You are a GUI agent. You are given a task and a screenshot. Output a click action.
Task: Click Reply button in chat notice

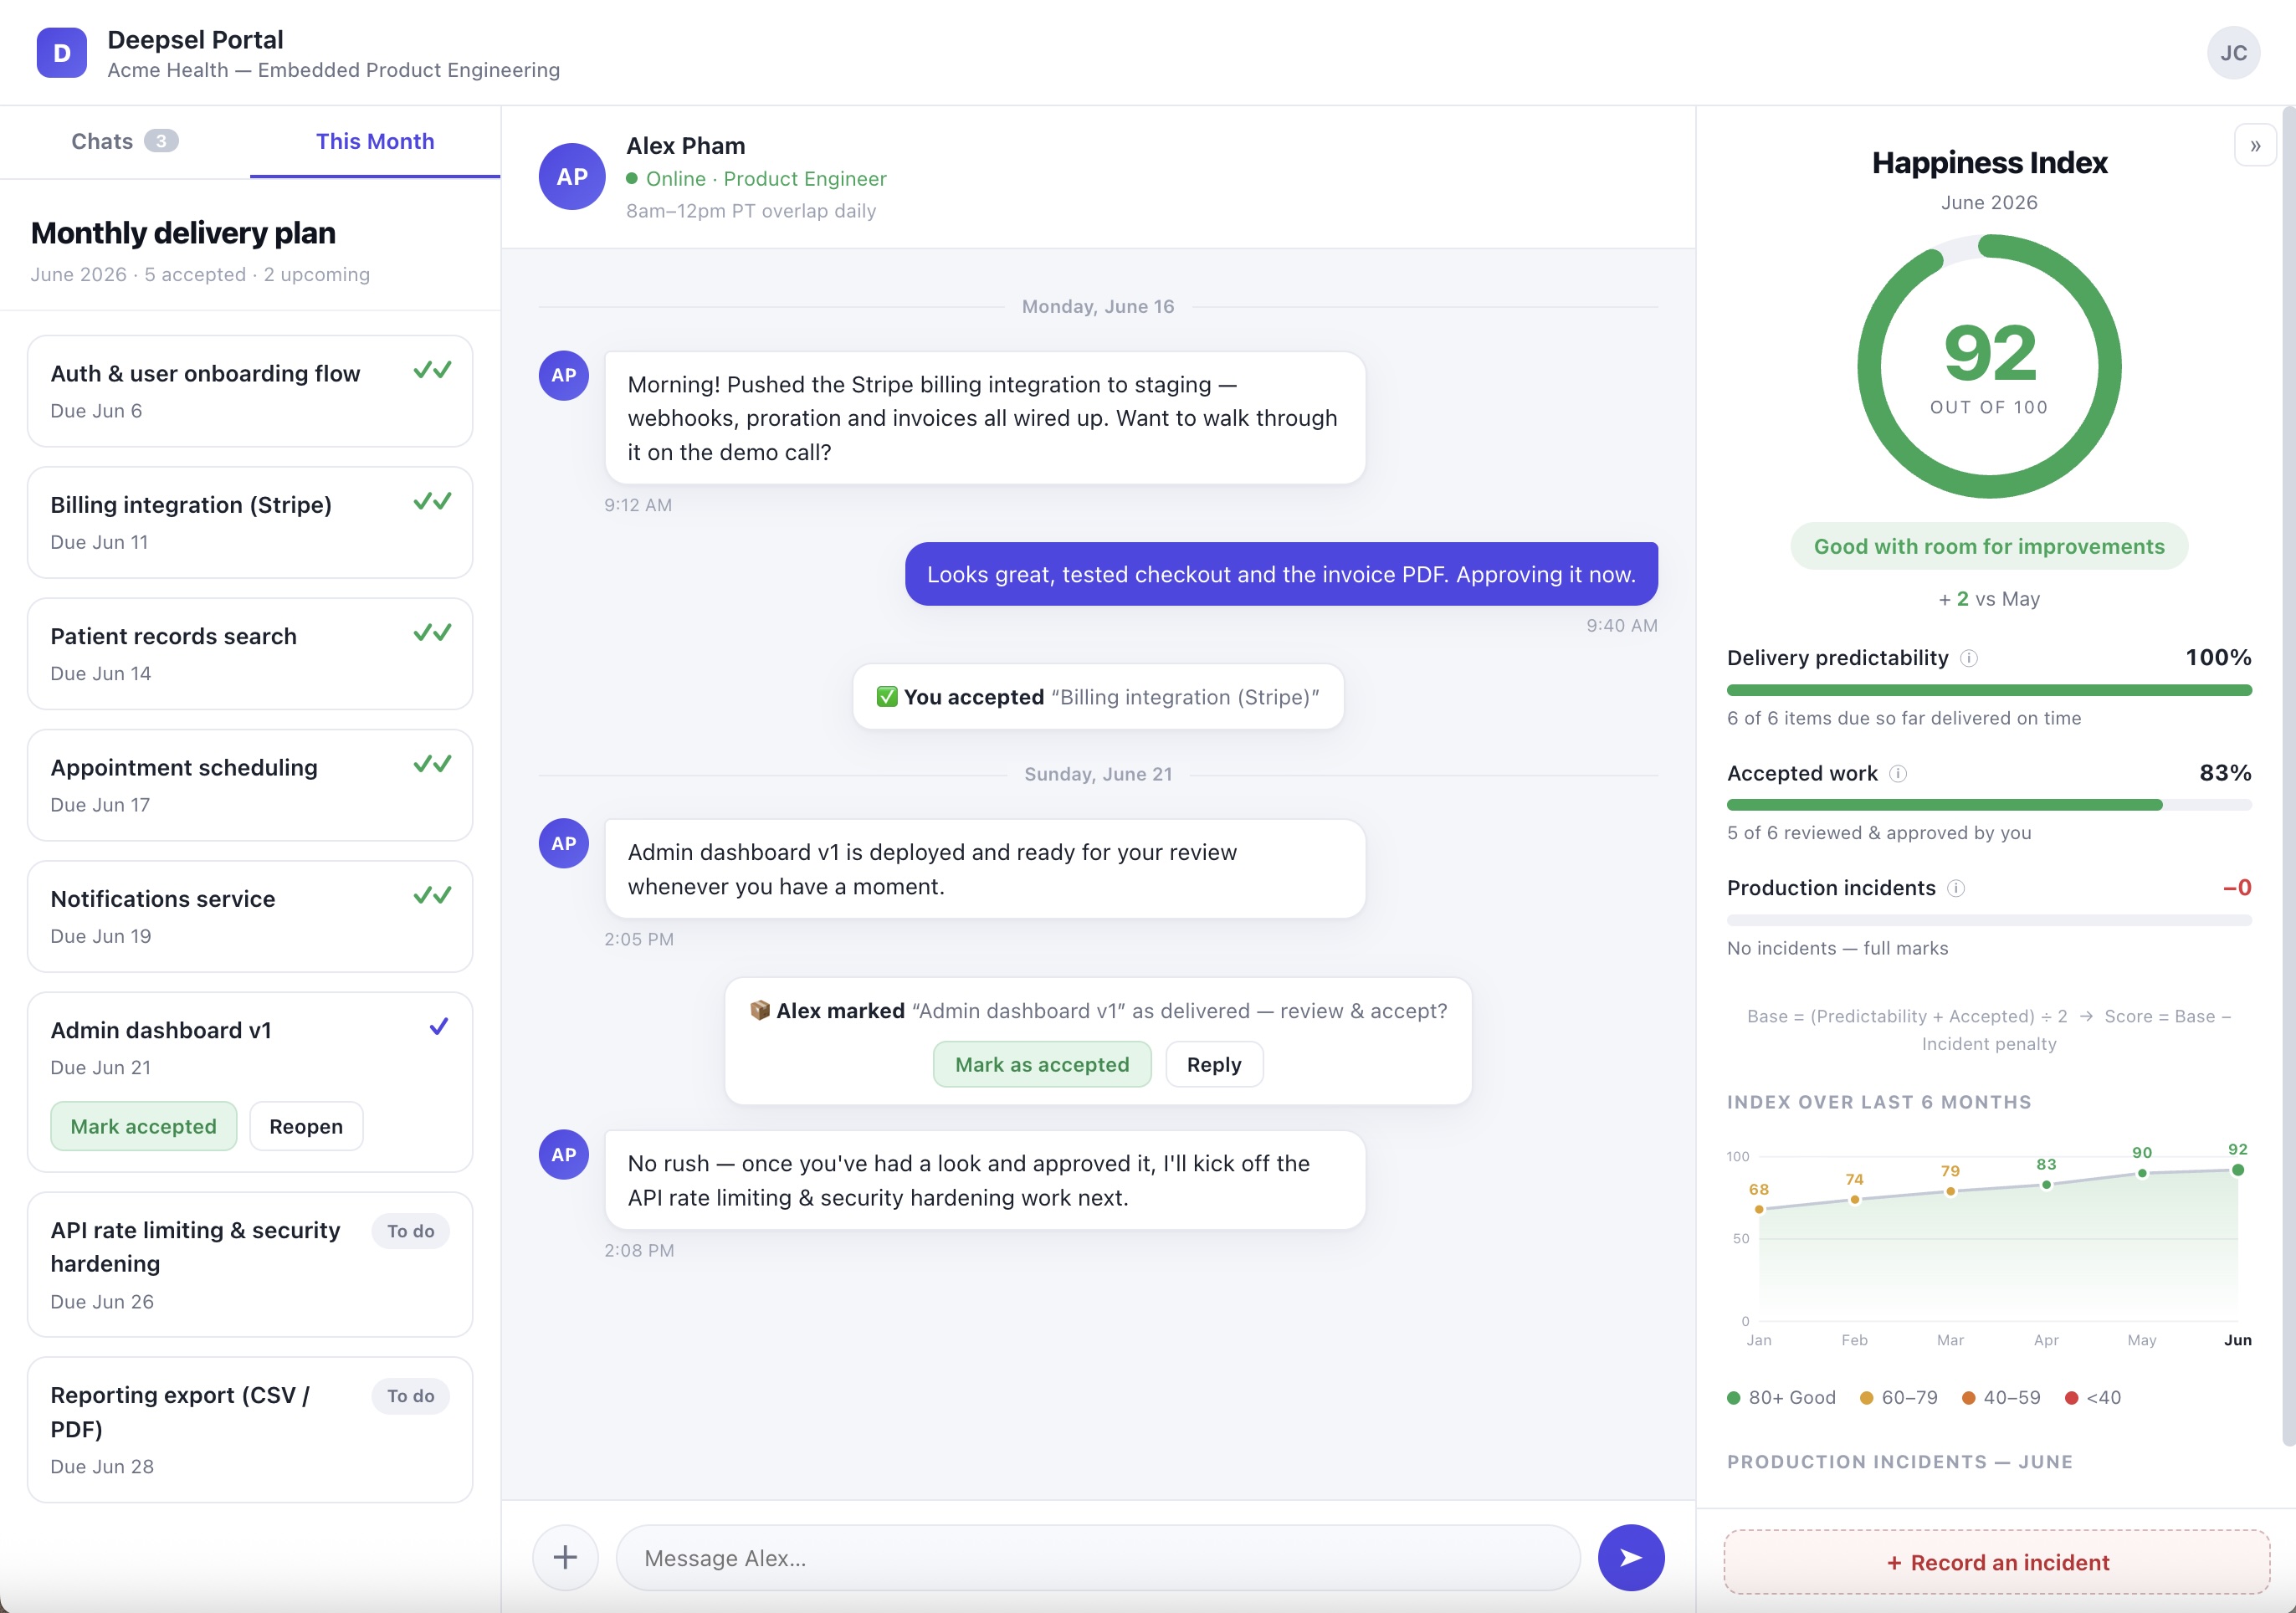click(x=1214, y=1064)
